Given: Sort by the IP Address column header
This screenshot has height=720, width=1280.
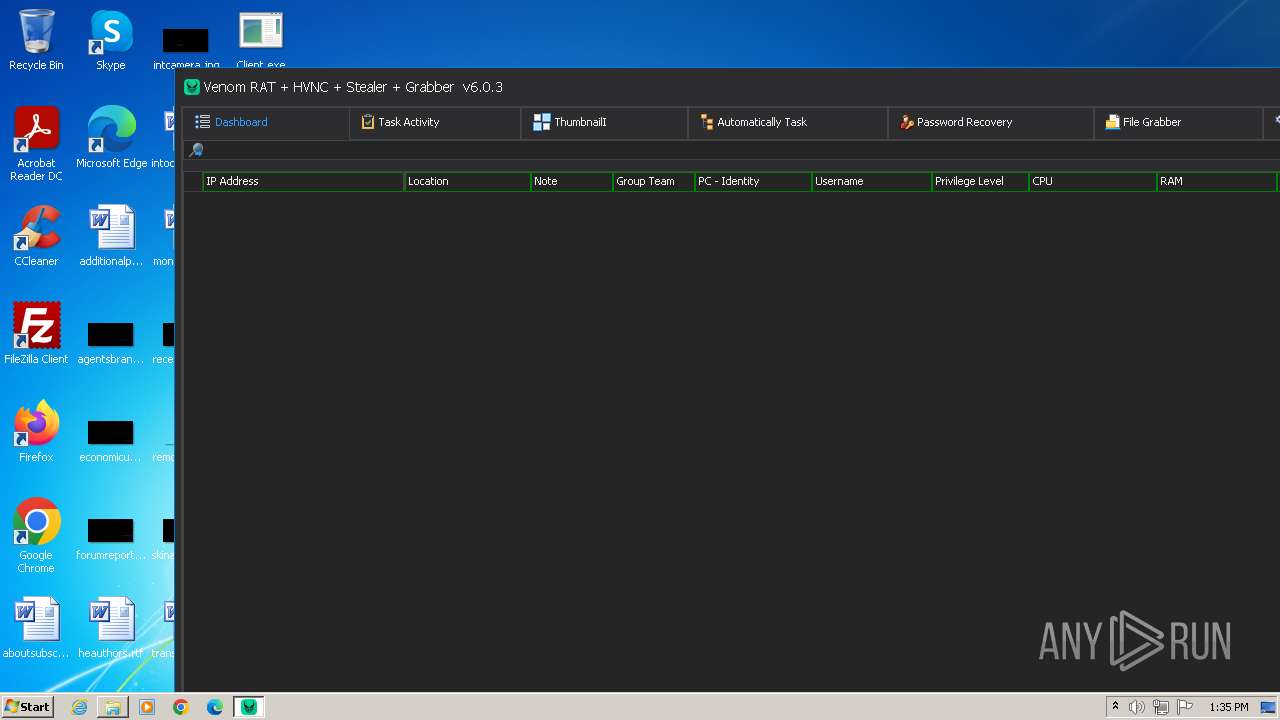Looking at the screenshot, I should click(303, 181).
